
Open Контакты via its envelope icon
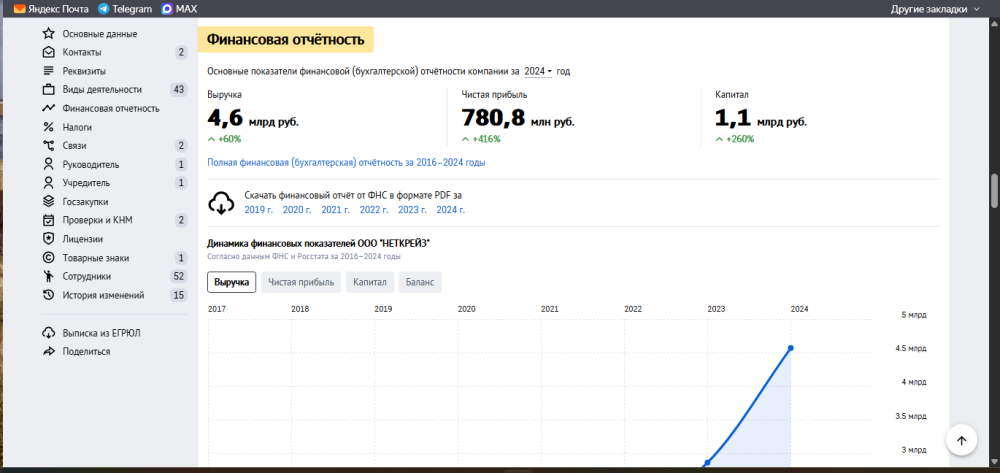[x=48, y=52]
